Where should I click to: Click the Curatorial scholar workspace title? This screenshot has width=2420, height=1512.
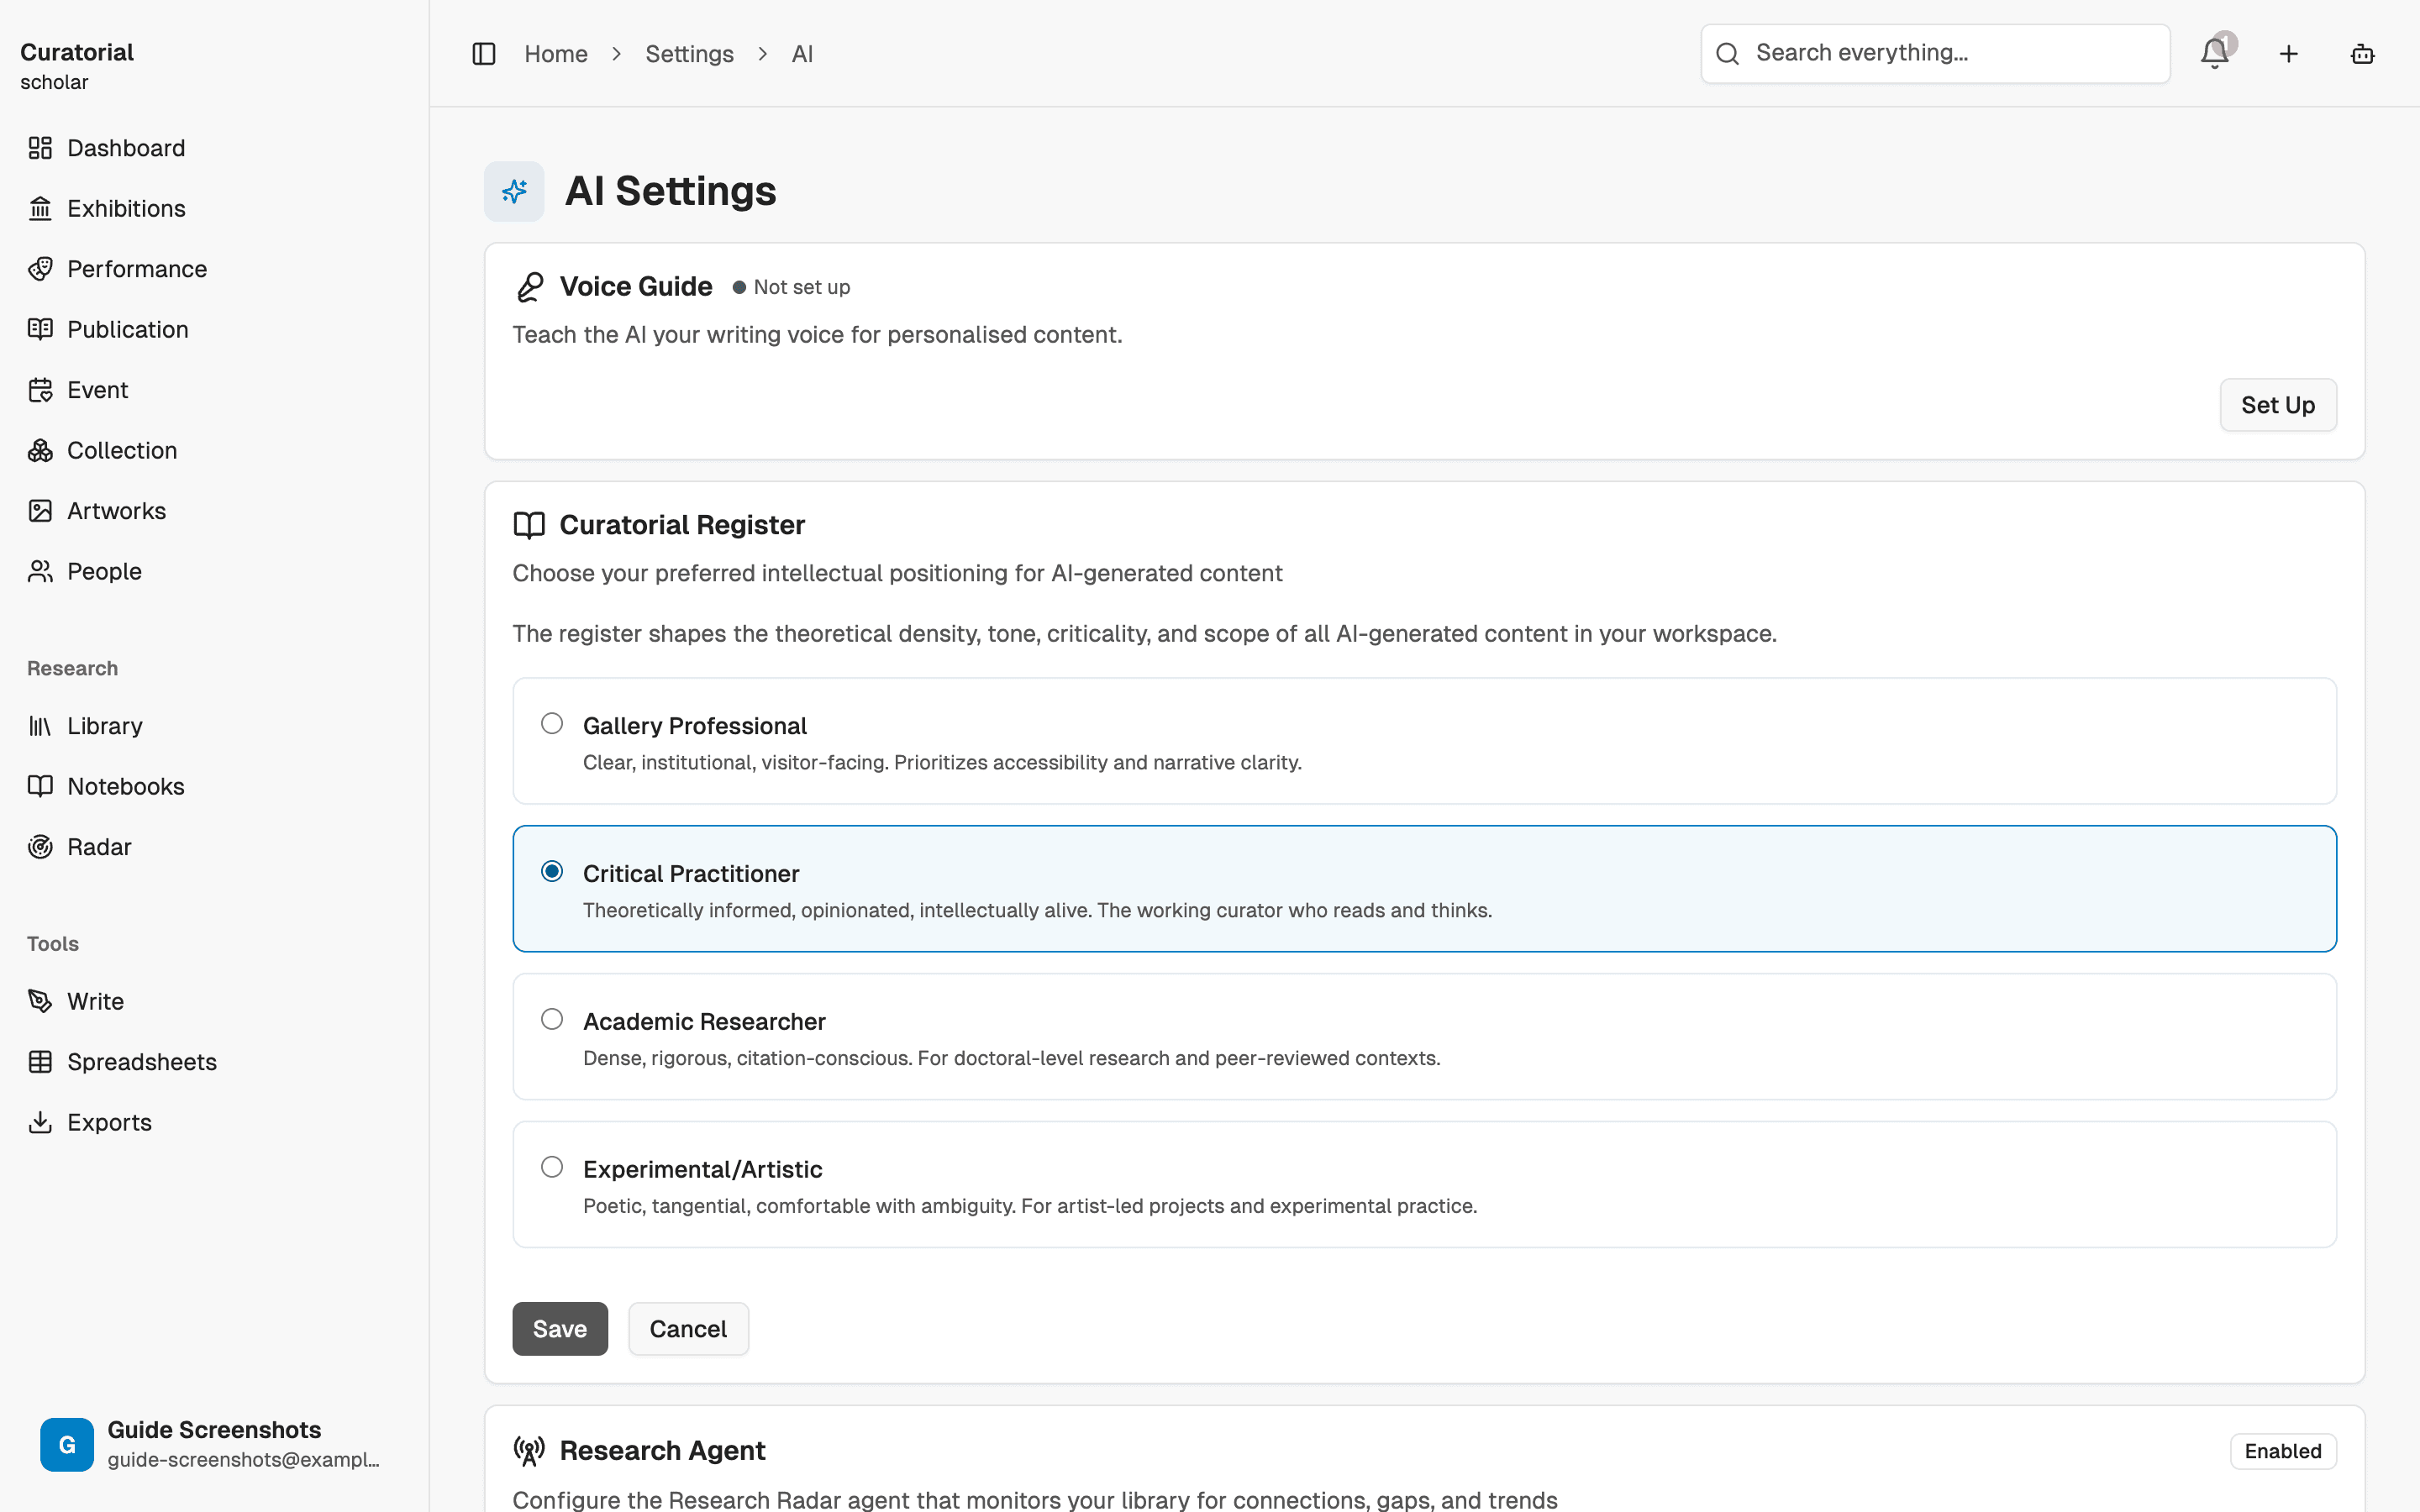tap(77, 66)
